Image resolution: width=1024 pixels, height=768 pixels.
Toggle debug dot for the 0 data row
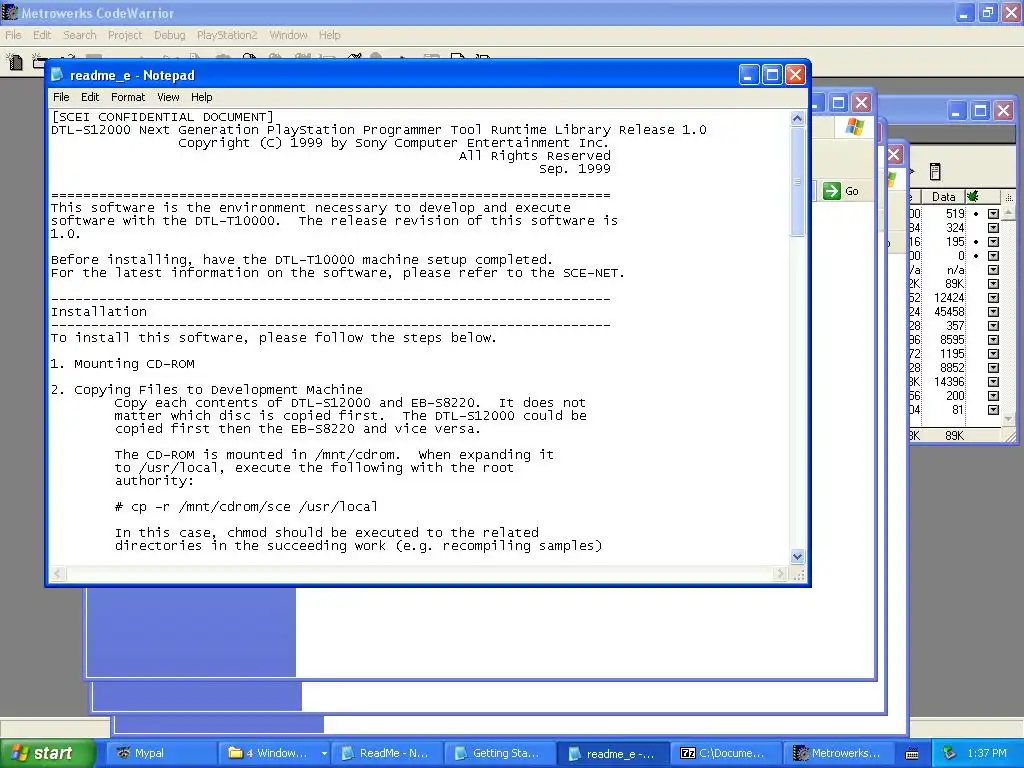[x=976, y=256]
